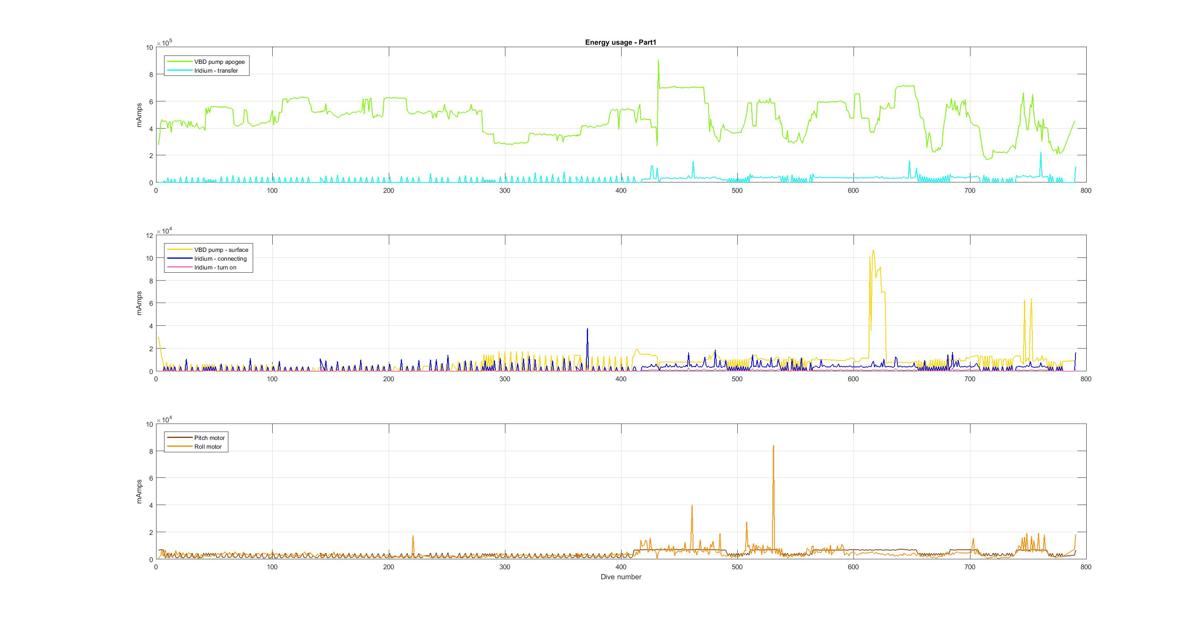Click the 'mAmps' y-label of middle plot
This screenshot has height=628, width=1200.
coord(139,303)
